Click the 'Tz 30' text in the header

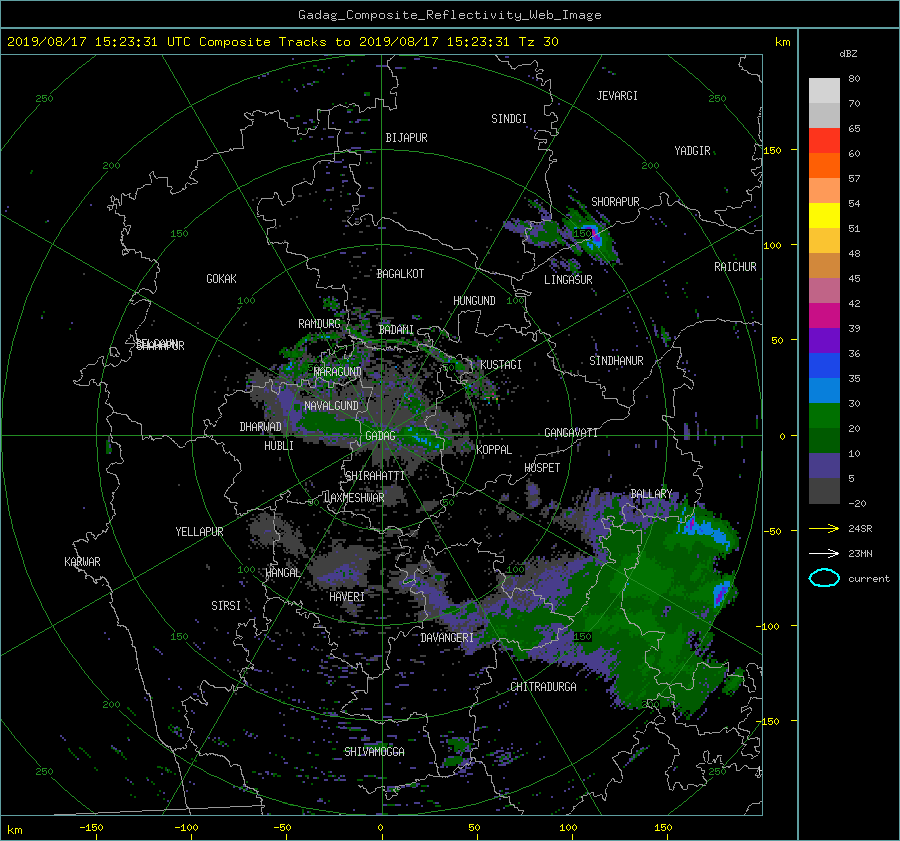click(x=538, y=42)
